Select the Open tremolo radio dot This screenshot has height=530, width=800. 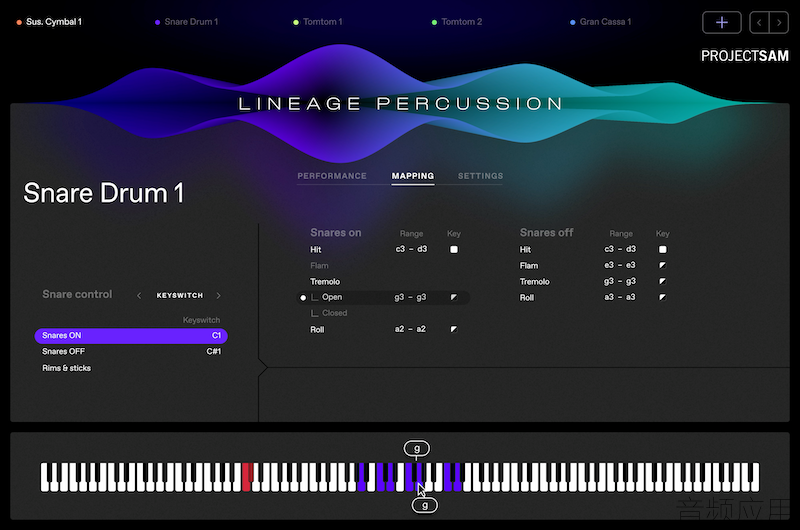pyautogui.click(x=303, y=297)
